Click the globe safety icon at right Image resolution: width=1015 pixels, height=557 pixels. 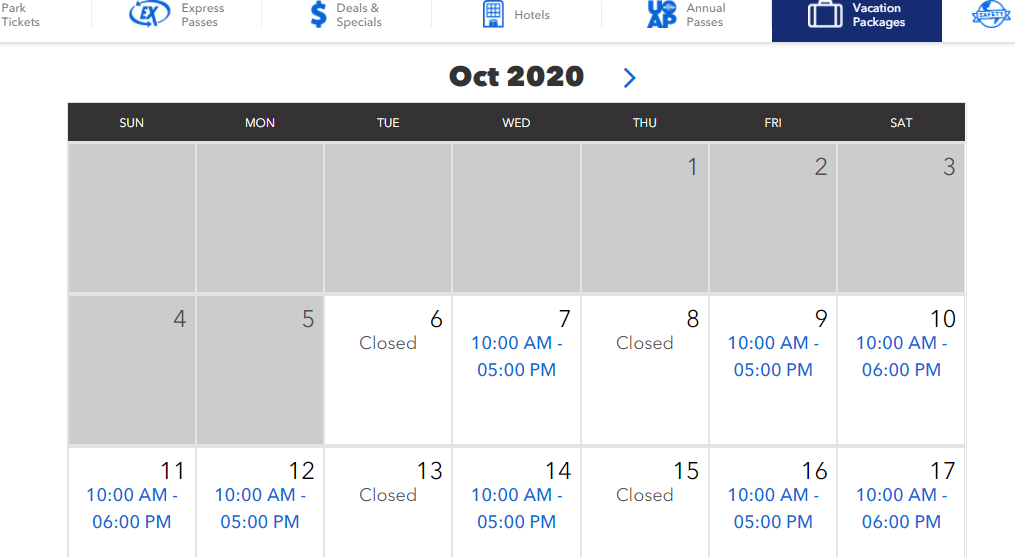pyautogui.click(x=991, y=14)
